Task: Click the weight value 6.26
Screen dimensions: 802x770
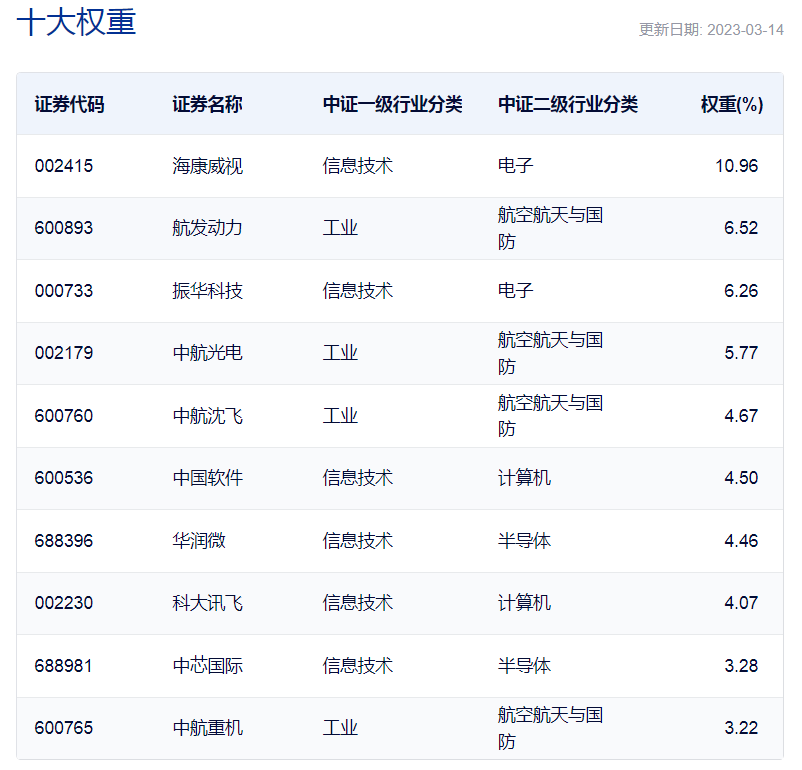Action: [741, 291]
